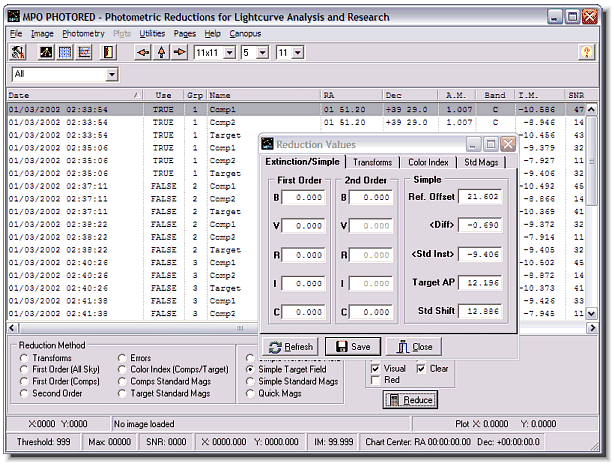The width and height of the screenshot is (614, 464).
Task: Open the dropdown showing value 11
Action: coord(298,52)
